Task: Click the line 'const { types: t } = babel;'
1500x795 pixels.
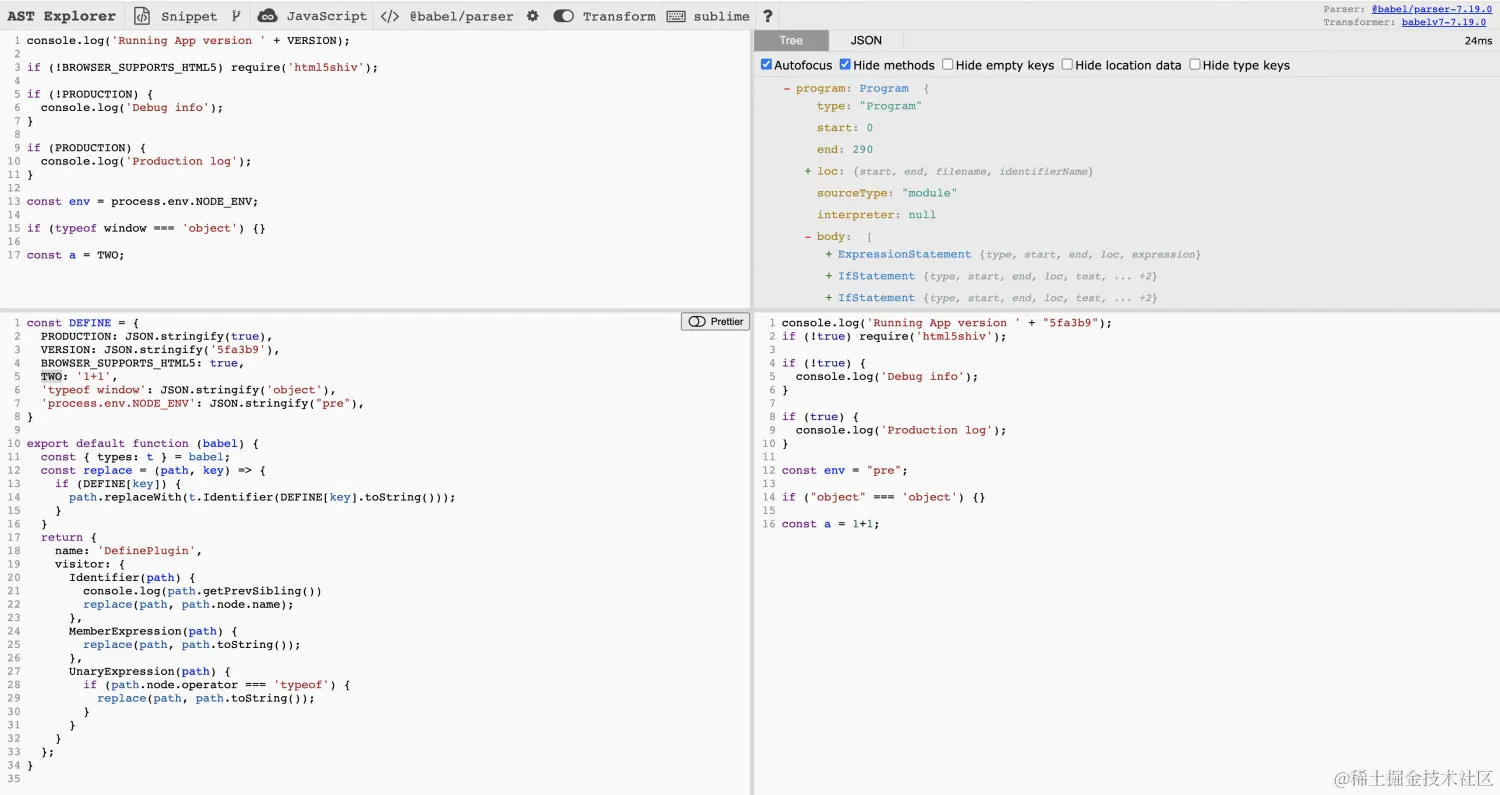Action: click(135, 457)
